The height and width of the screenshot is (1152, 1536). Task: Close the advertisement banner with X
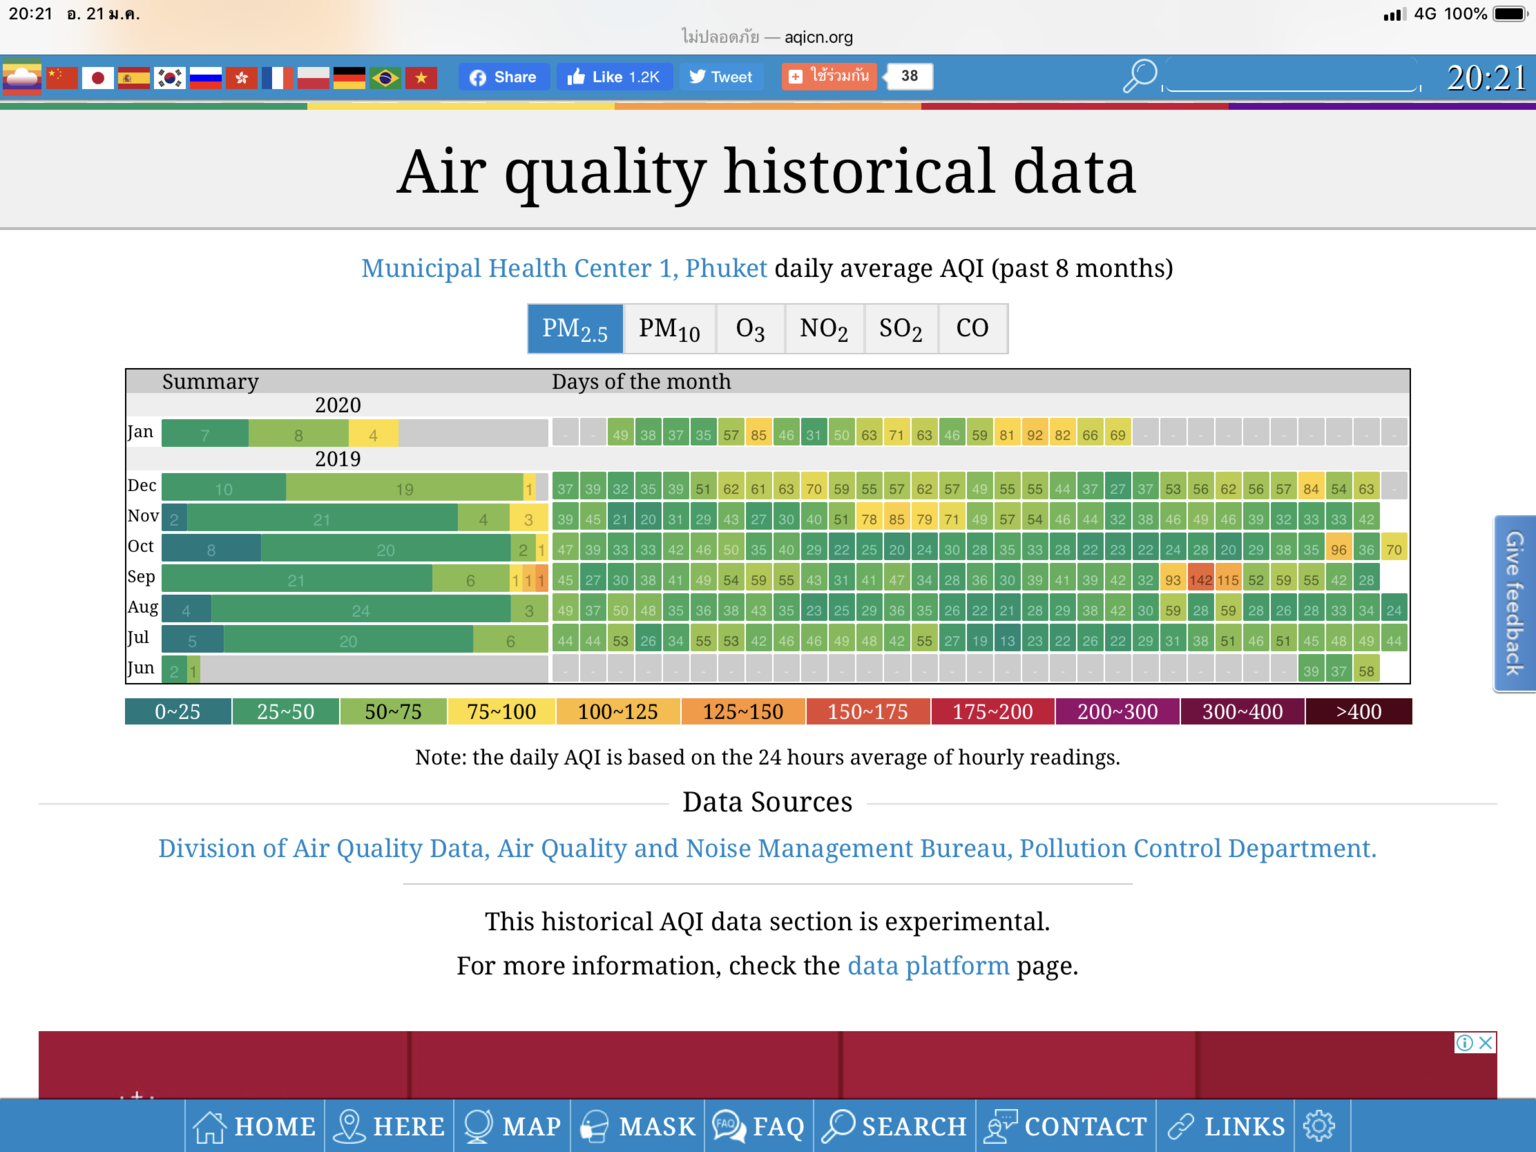pos(1486,1043)
